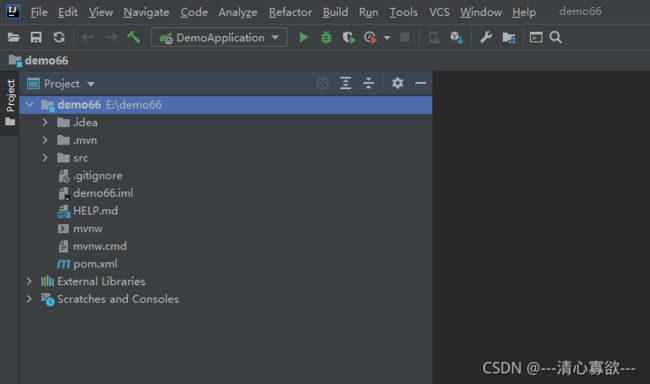650x384 pixels.
Task: Click Run with Coverage shield icon
Action: pyautogui.click(x=349, y=38)
